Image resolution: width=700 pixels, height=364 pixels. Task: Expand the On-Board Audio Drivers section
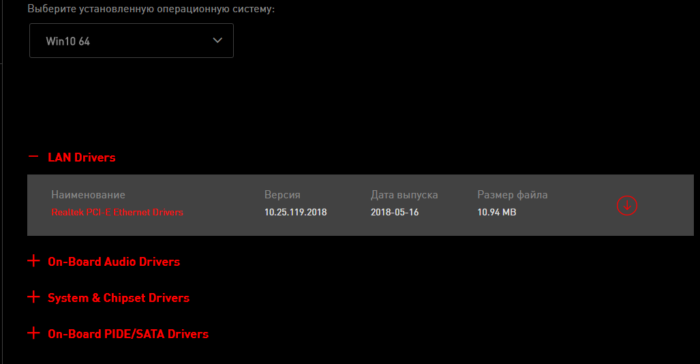point(114,262)
